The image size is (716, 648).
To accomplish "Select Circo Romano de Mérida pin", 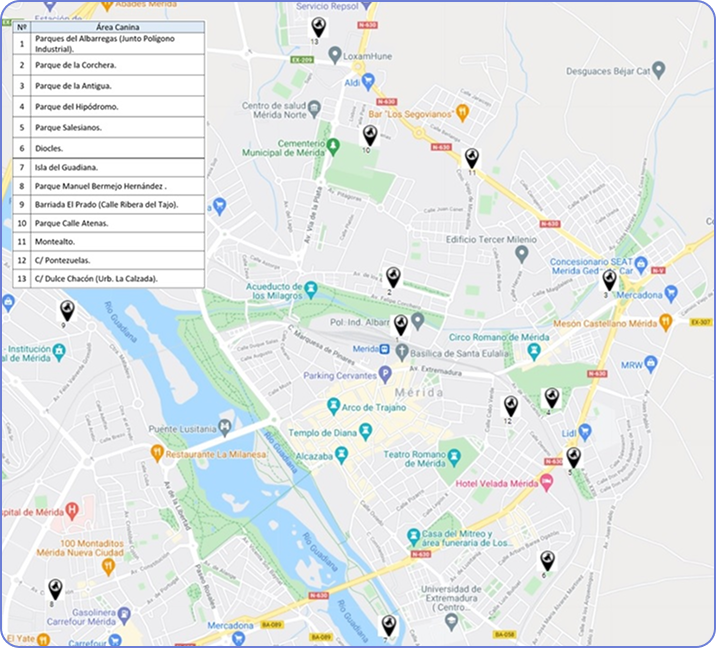I will 533,351.
